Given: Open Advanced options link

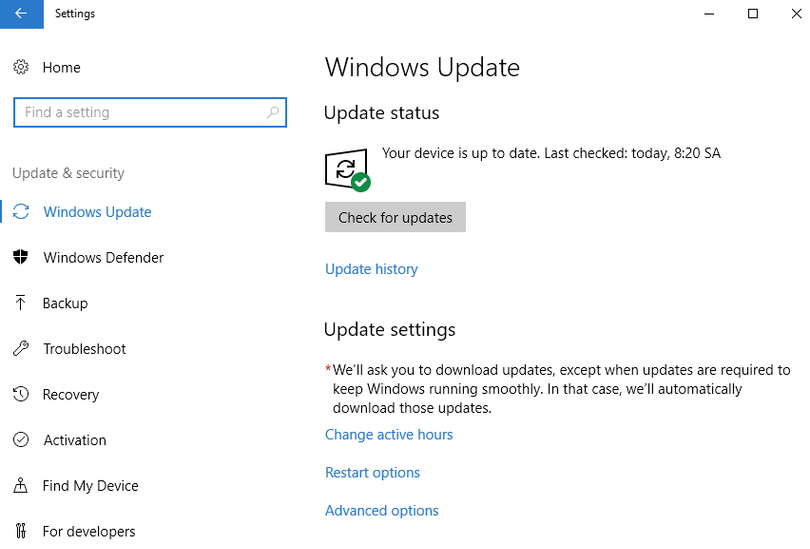Looking at the screenshot, I should tap(382, 511).
